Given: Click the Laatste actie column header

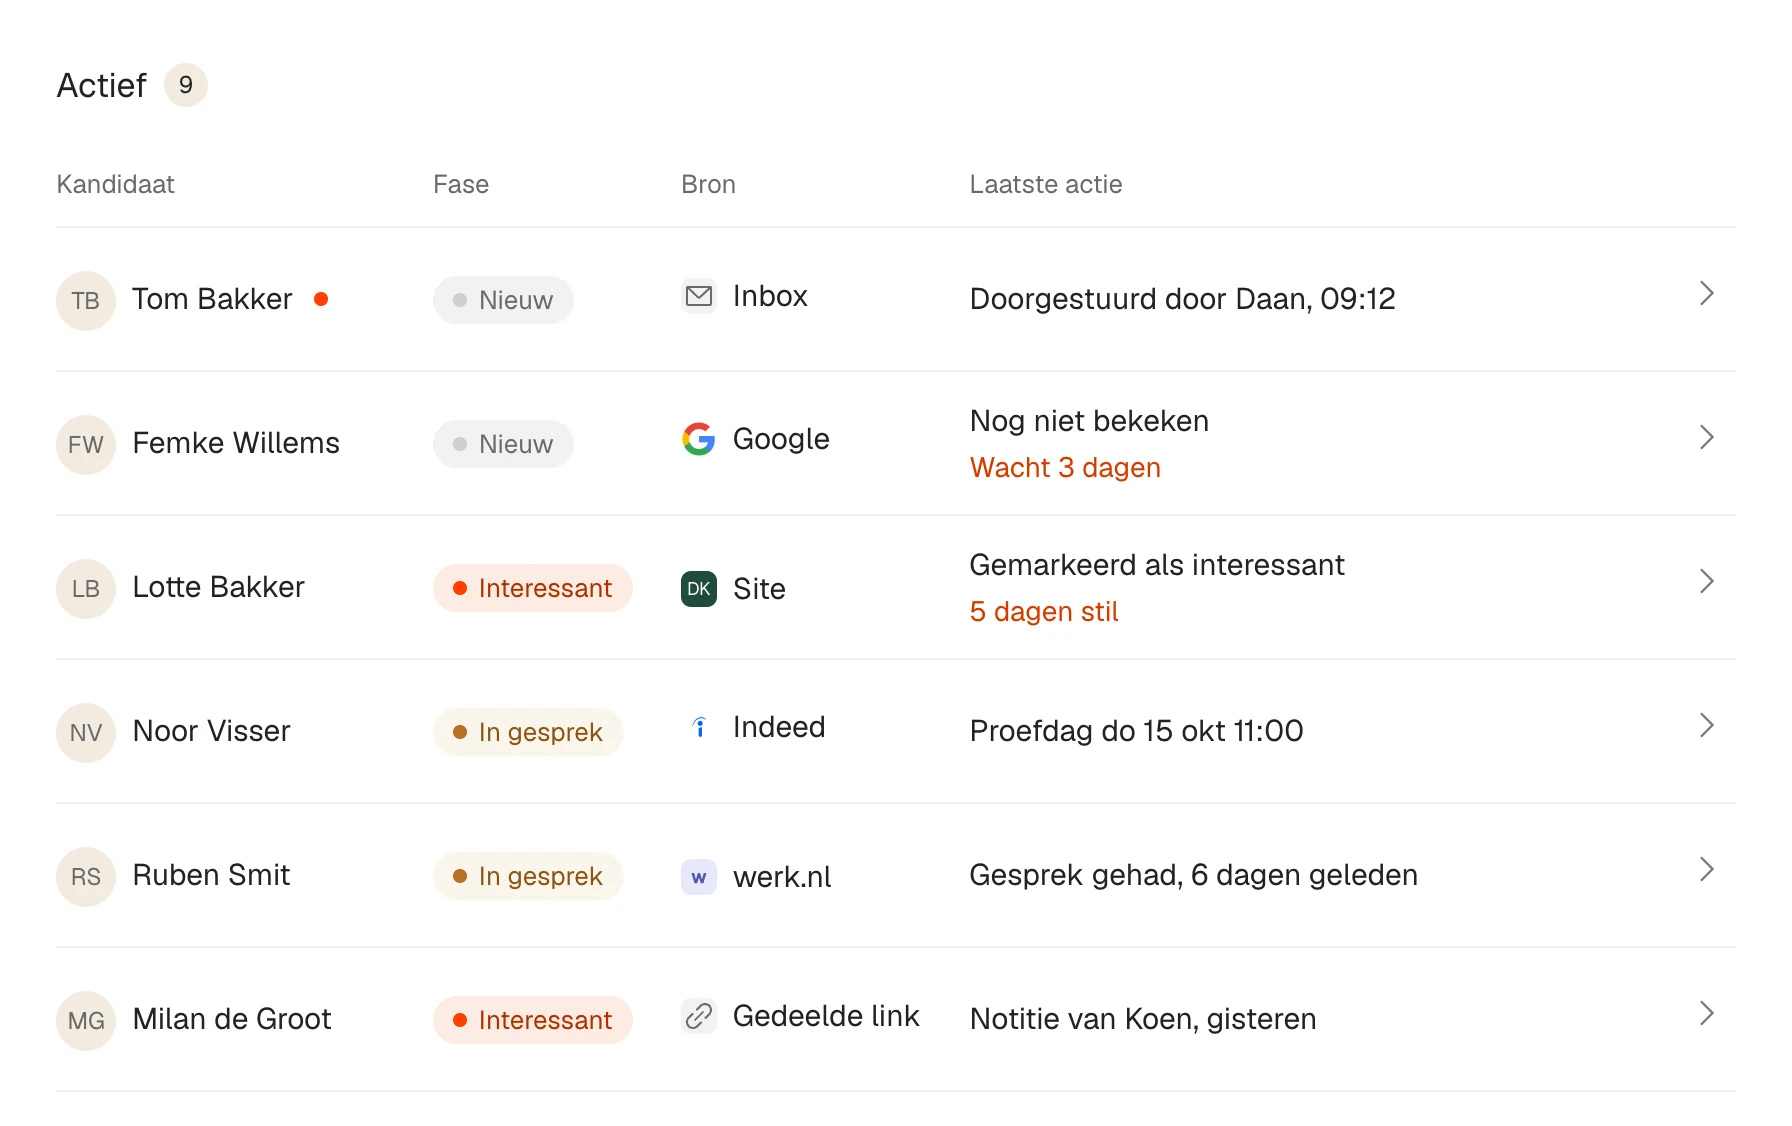Looking at the screenshot, I should coord(1046,184).
